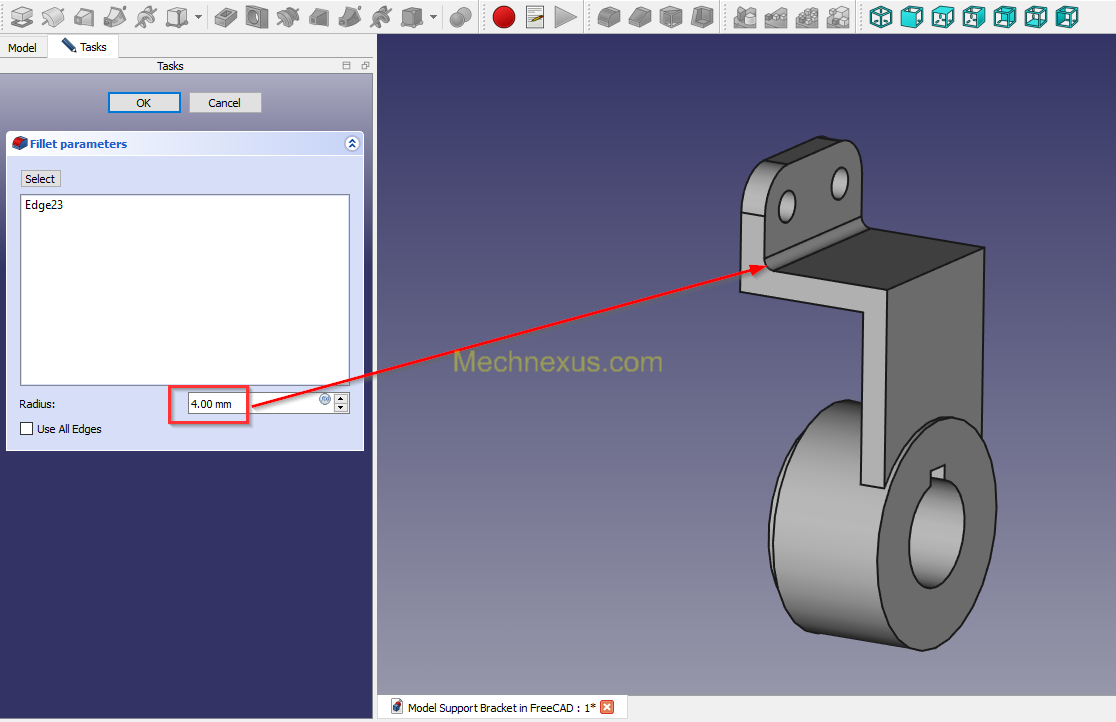
Task: Switch to front view
Action: click(912, 16)
